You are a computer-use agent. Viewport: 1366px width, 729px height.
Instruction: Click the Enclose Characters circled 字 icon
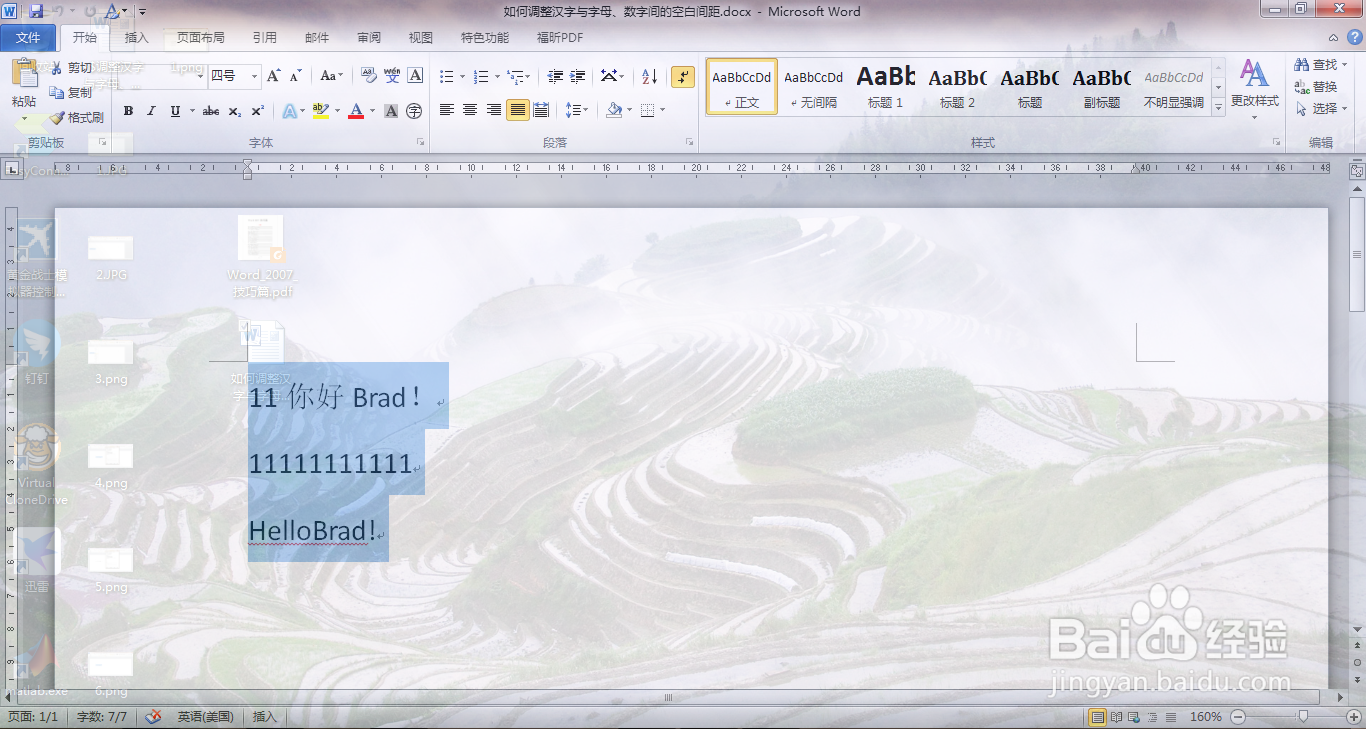415,111
